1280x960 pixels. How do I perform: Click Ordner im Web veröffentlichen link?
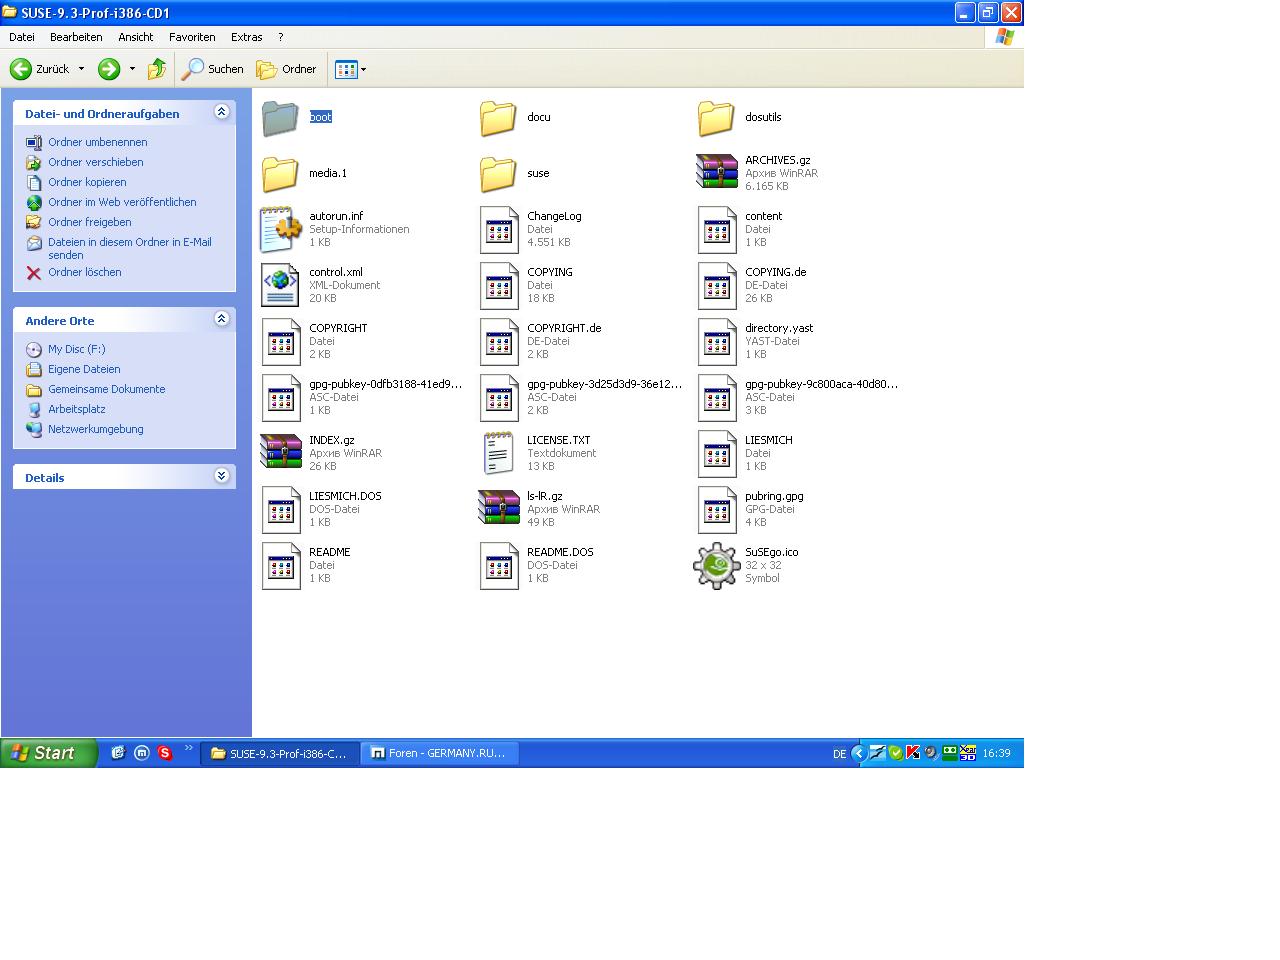tap(122, 202)
